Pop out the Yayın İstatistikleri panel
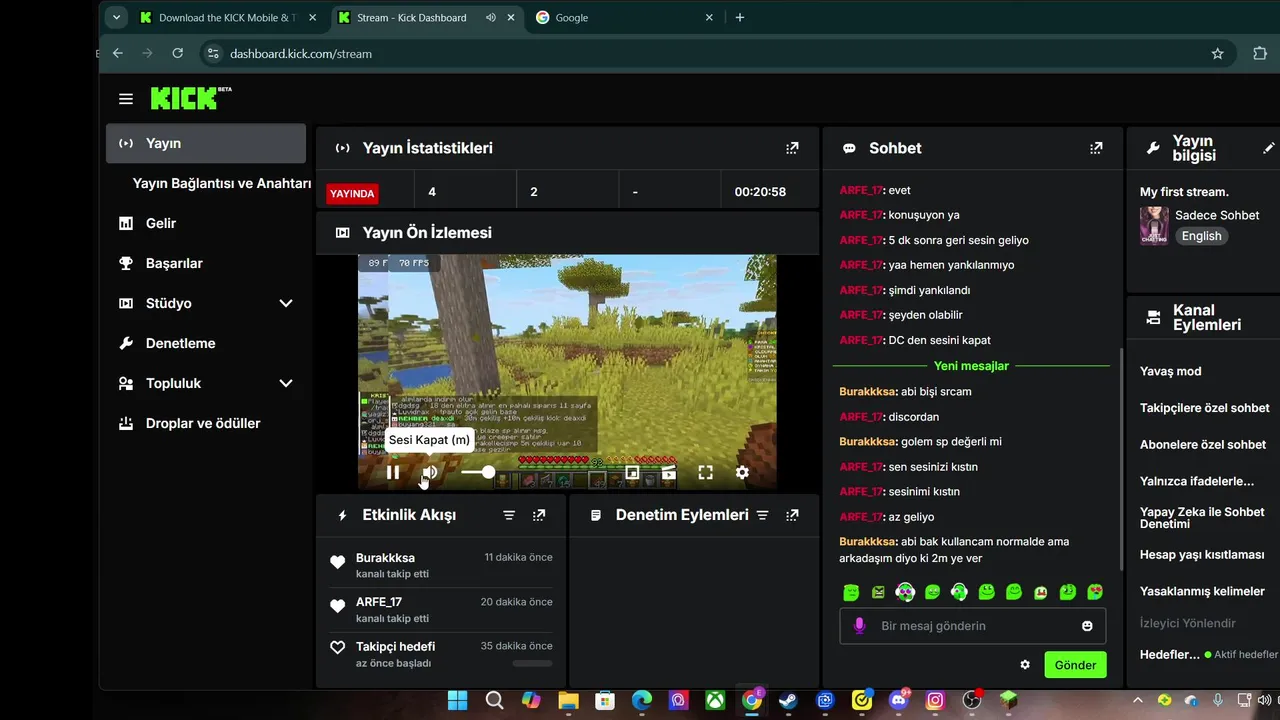 [x=792, y=148]
